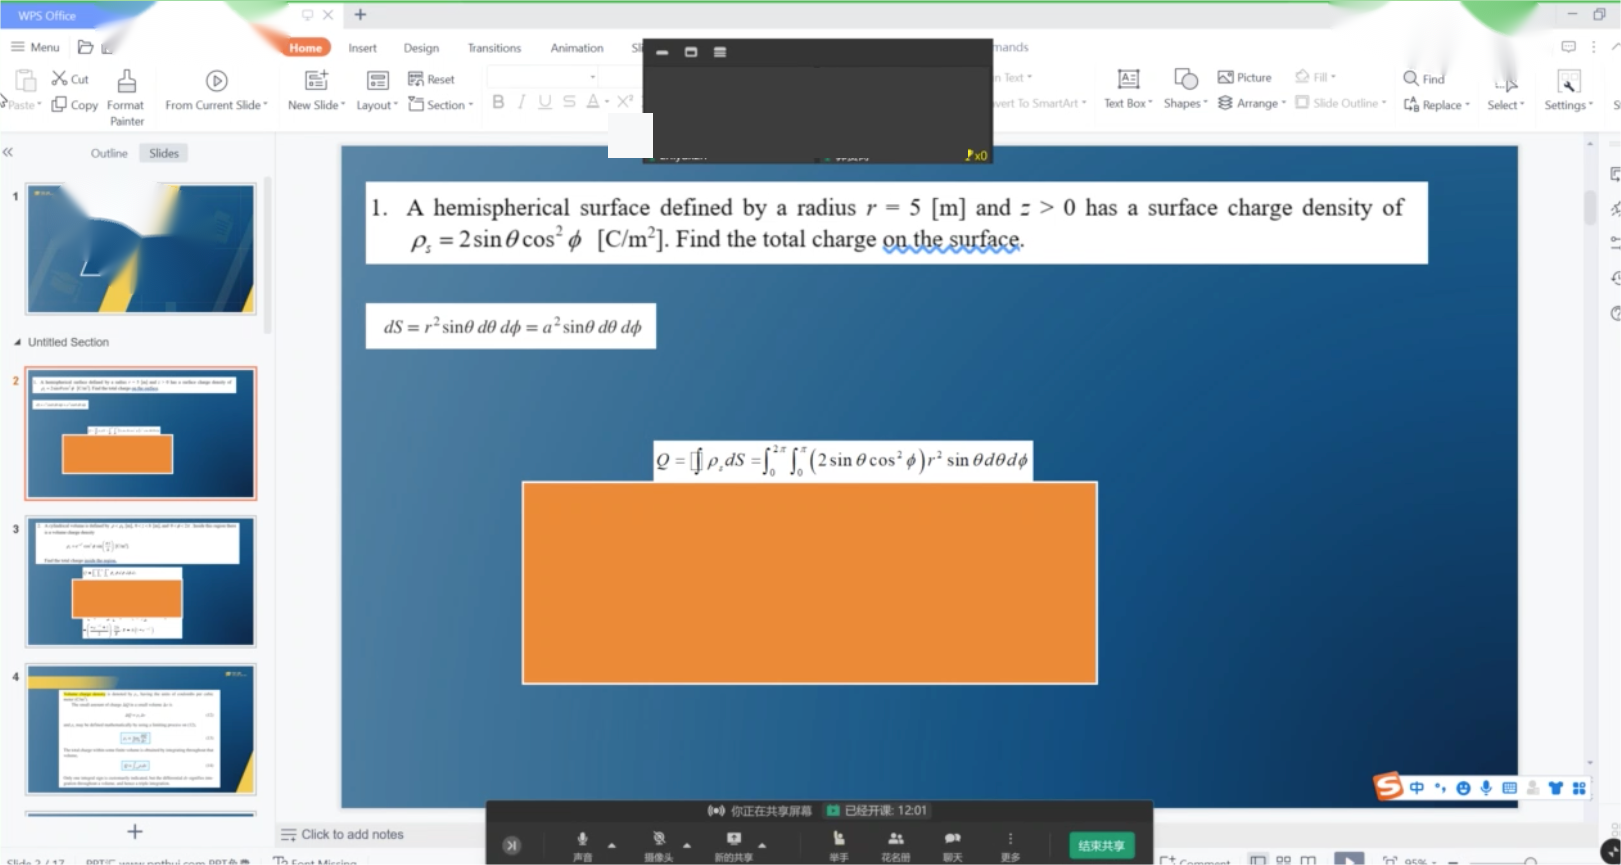Screen dimensions: 1621x865
Task: Click the green end sharing button
Action: pyautogui.click(x=1101, y=845)
